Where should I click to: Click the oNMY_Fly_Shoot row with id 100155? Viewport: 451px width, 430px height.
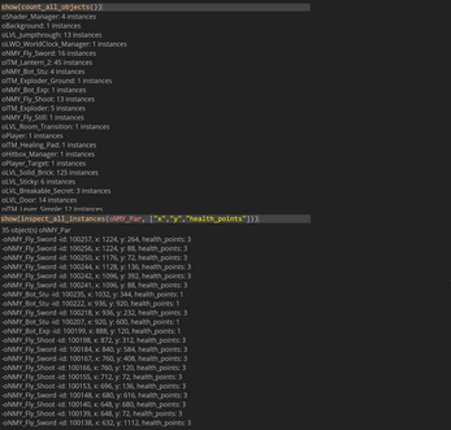click(x=92, y=377)
